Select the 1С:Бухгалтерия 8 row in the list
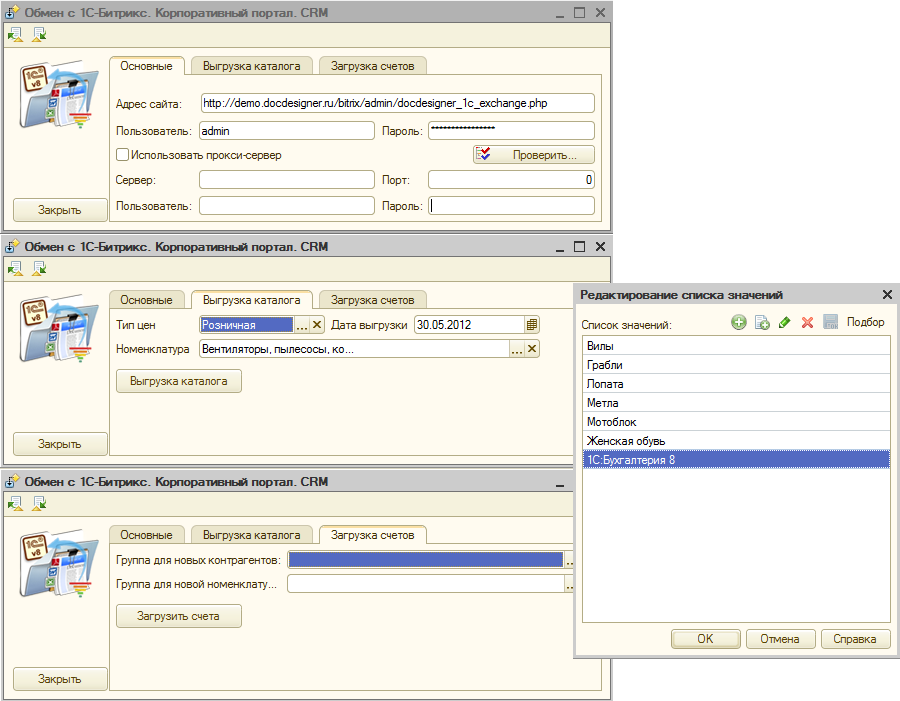 point(736,459)
